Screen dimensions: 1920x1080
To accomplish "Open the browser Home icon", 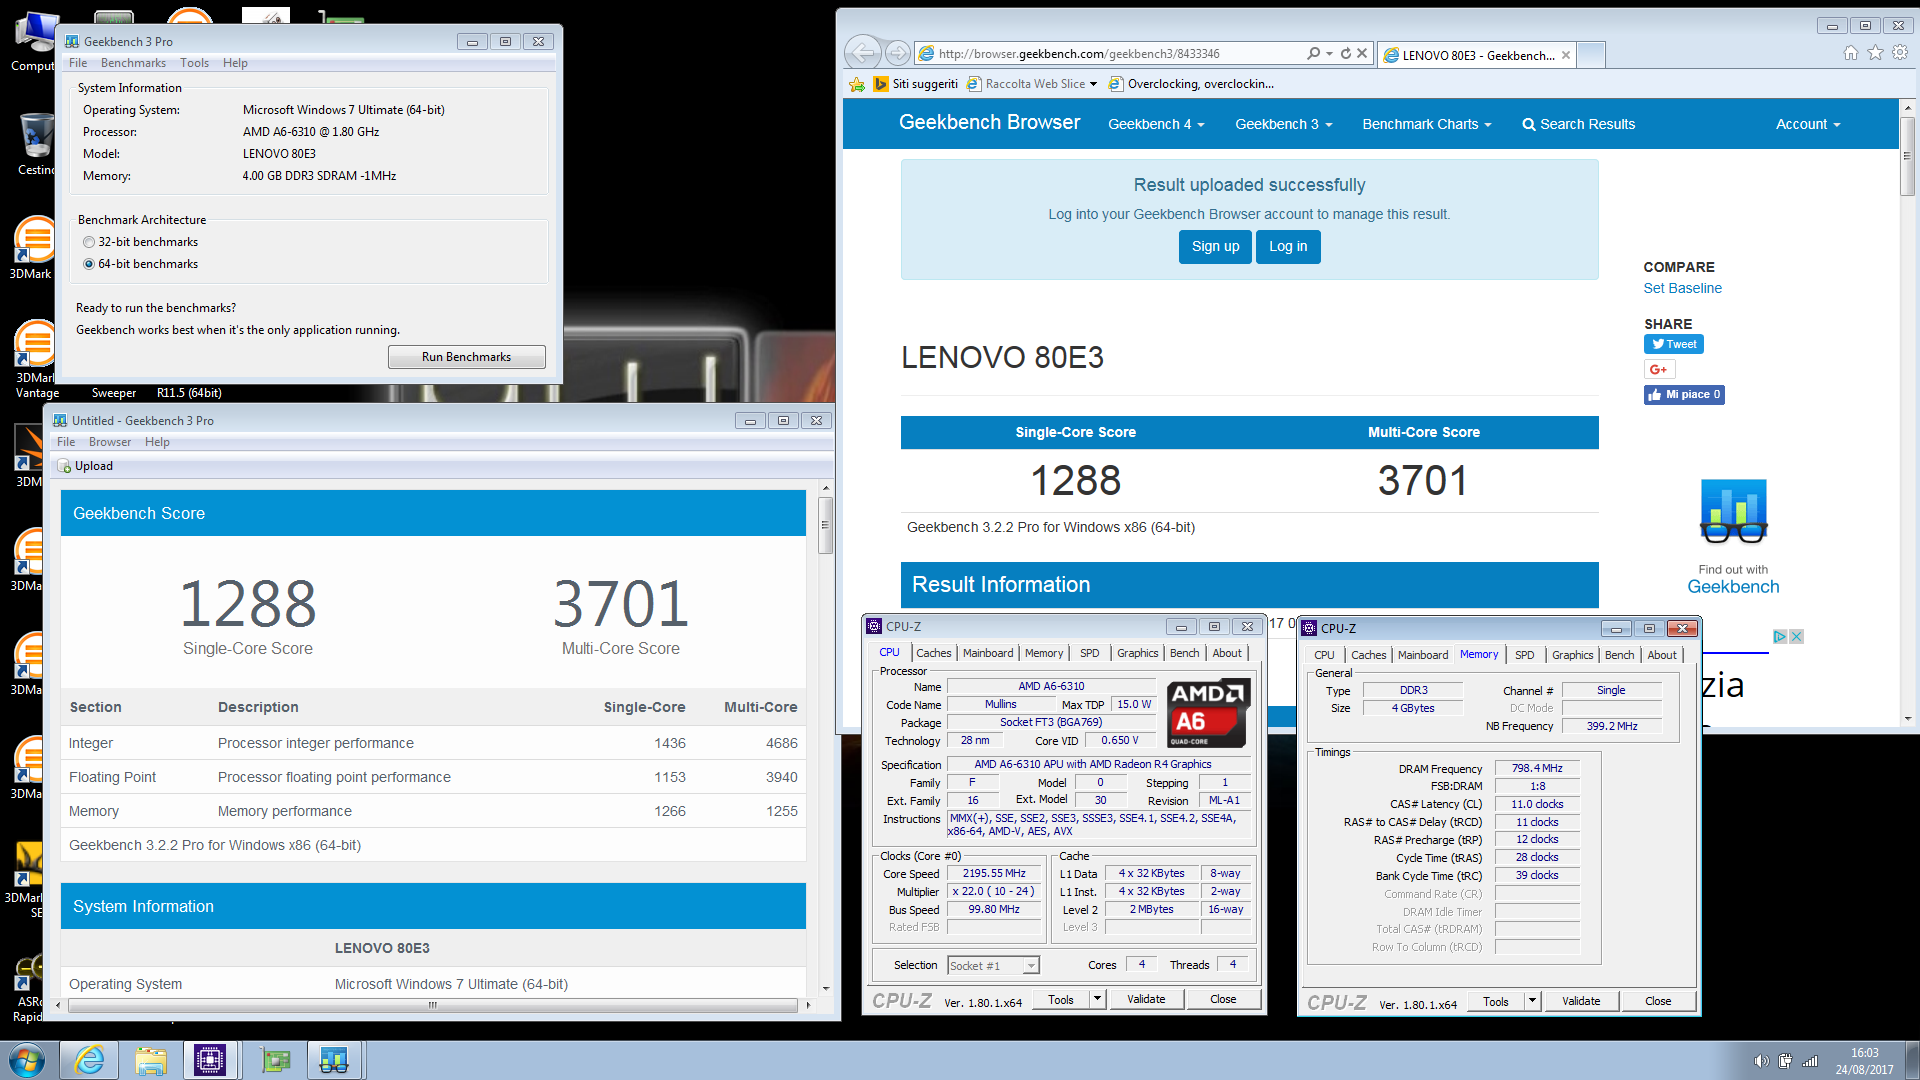I will (1851, 53).
